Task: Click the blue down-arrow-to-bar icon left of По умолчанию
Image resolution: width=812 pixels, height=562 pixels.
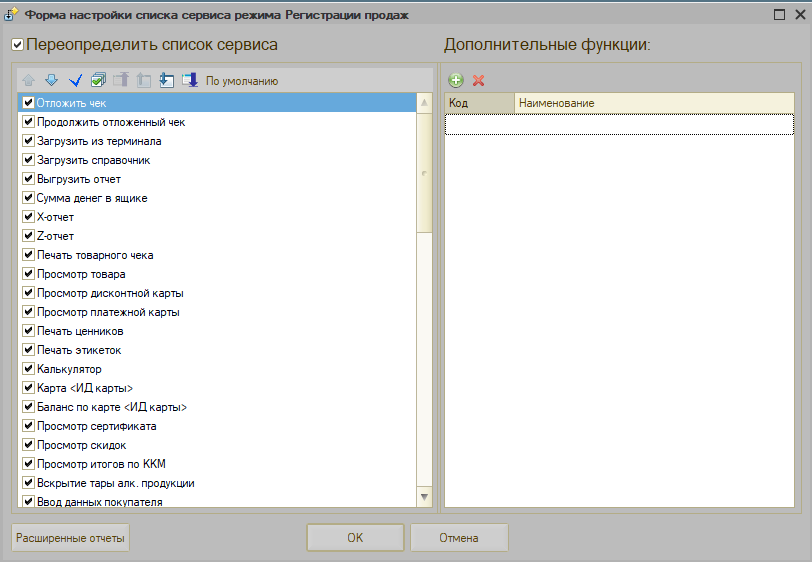Action: (190, 80)
